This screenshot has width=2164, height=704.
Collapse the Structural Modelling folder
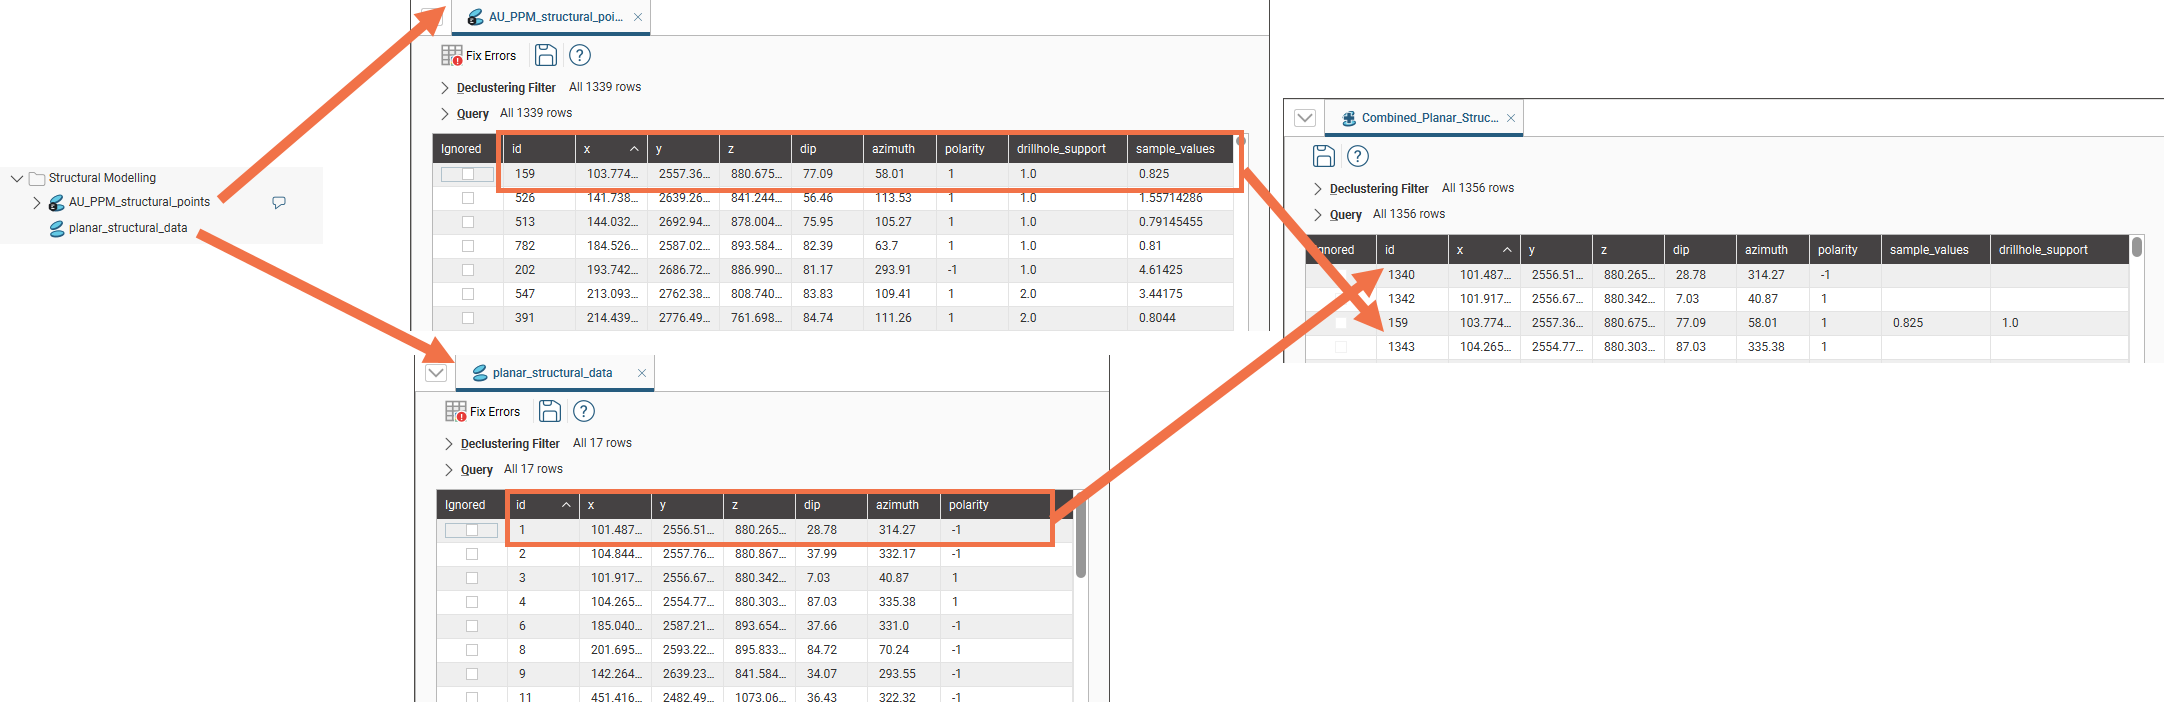point(17,178)
